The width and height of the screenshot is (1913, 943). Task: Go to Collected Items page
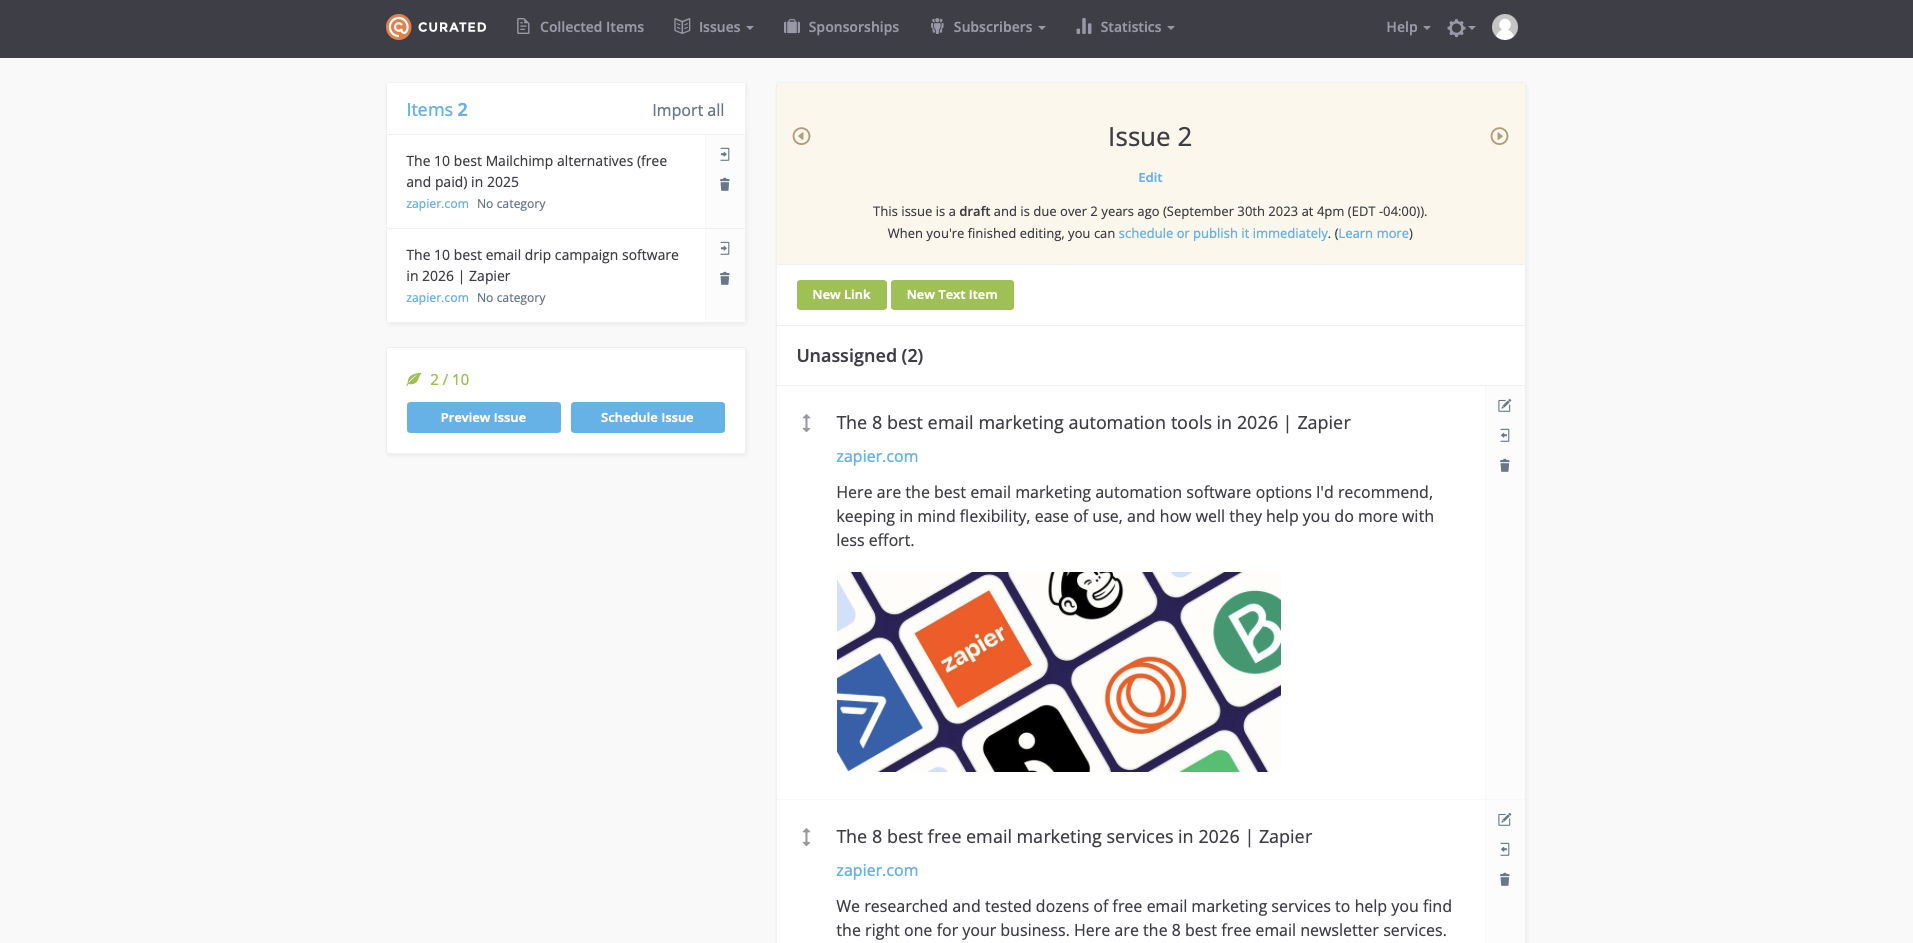coord(579,27)
